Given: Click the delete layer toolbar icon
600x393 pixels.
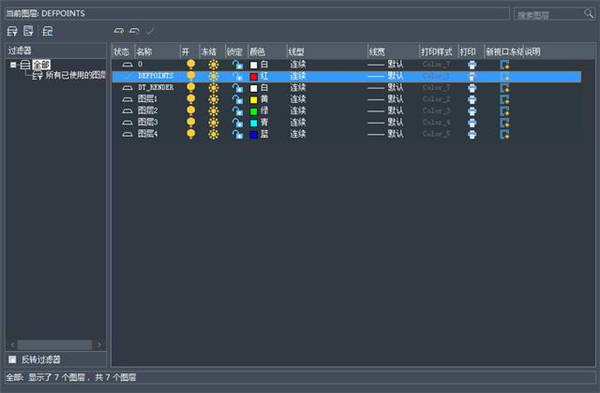Looking at the screenshot, I should coord(134,31).
